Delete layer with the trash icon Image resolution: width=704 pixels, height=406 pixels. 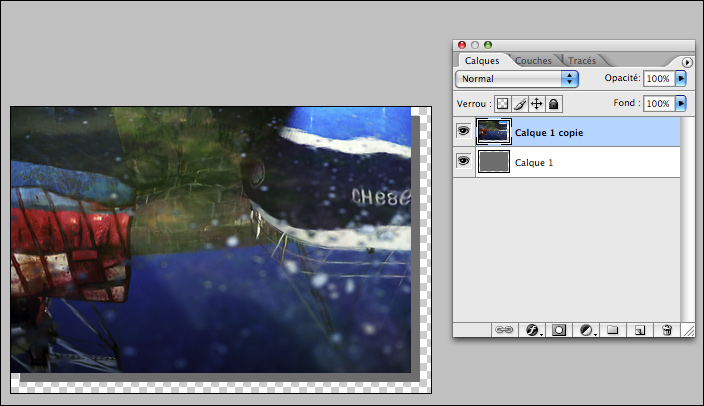click(667, 329)
